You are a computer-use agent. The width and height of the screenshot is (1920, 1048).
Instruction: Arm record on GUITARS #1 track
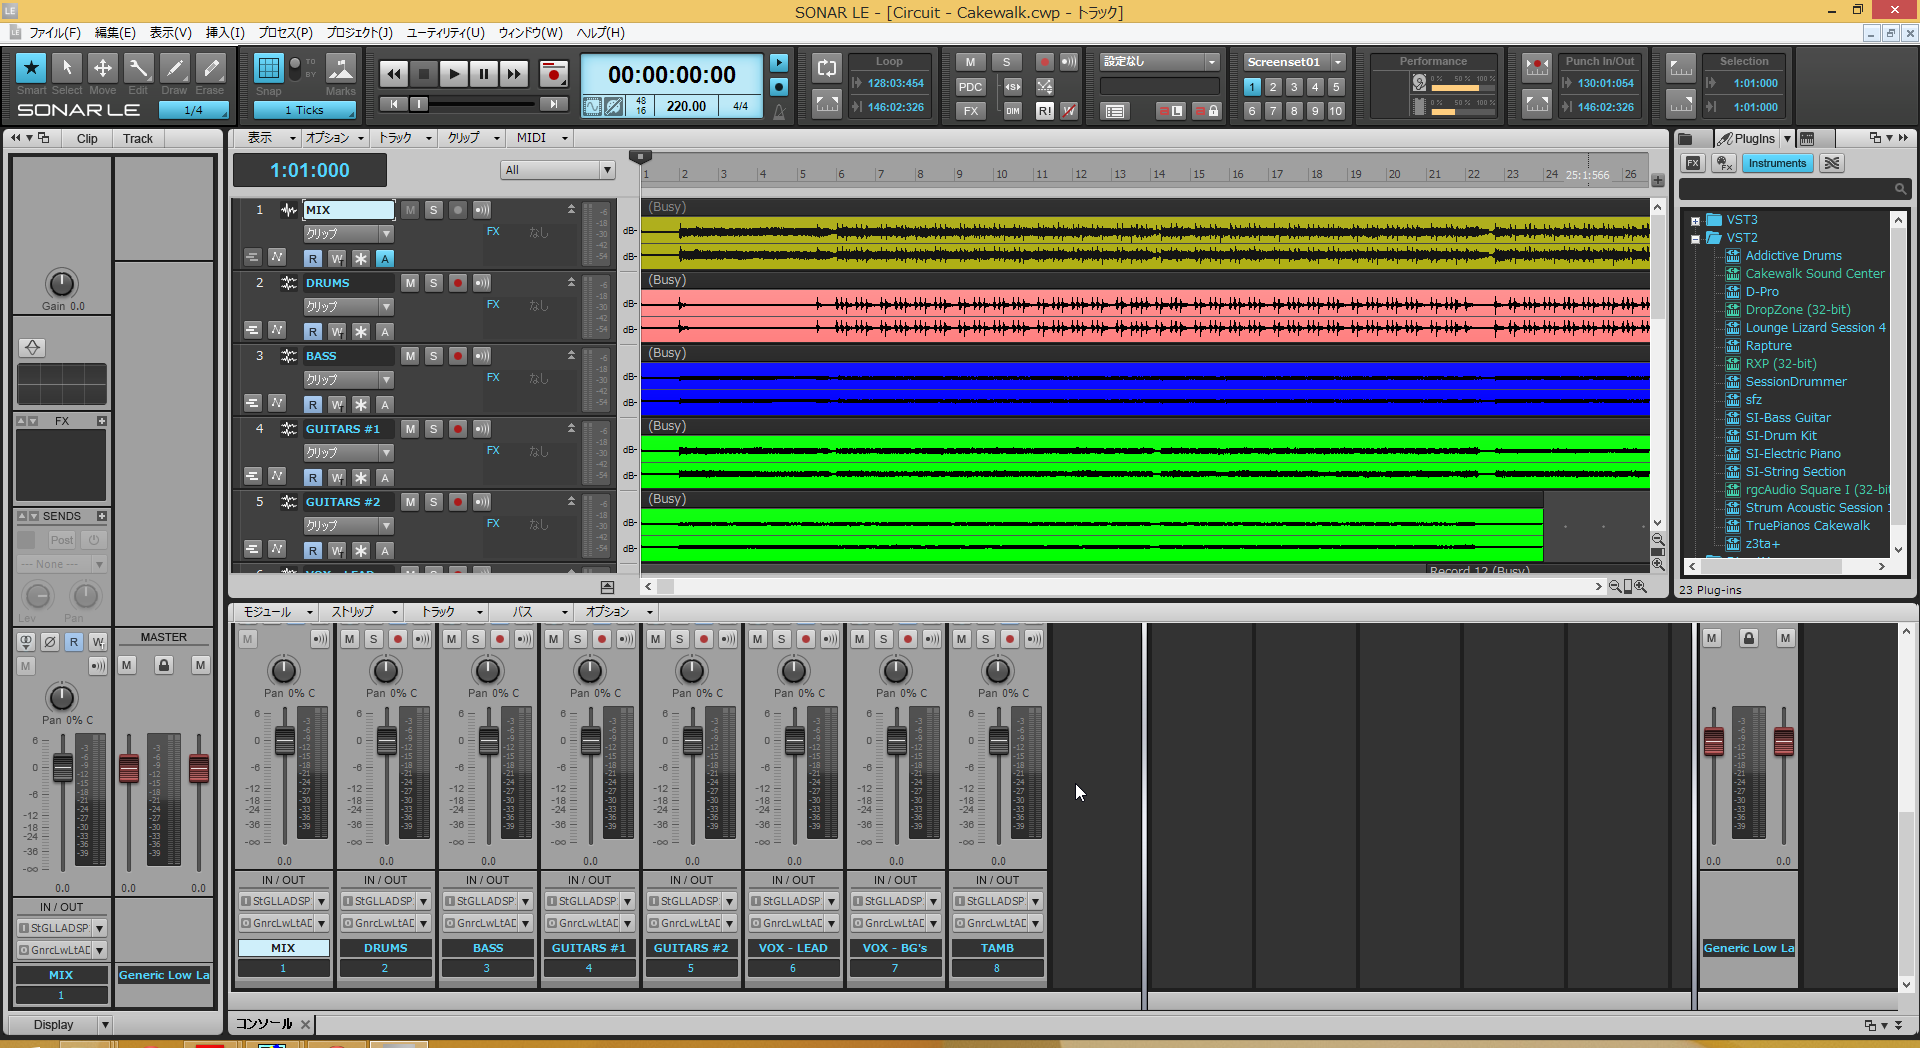pyautogui.click(x=458, y=429)
